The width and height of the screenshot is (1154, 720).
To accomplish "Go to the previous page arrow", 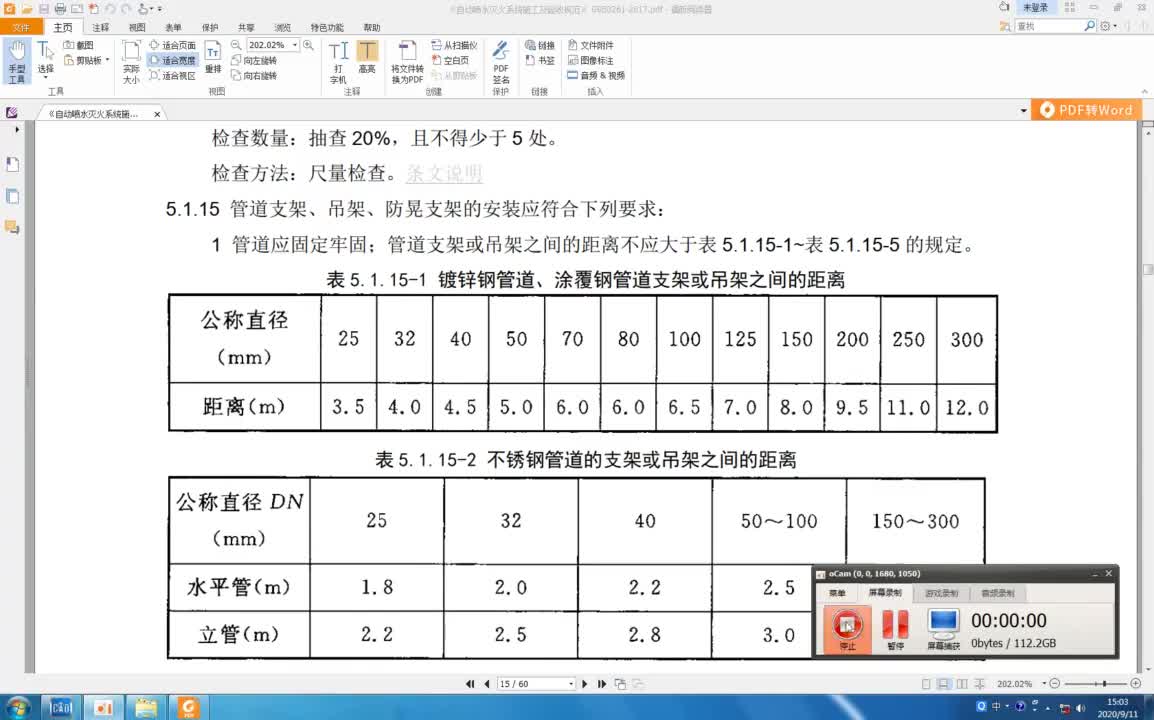I will [487, 684].
